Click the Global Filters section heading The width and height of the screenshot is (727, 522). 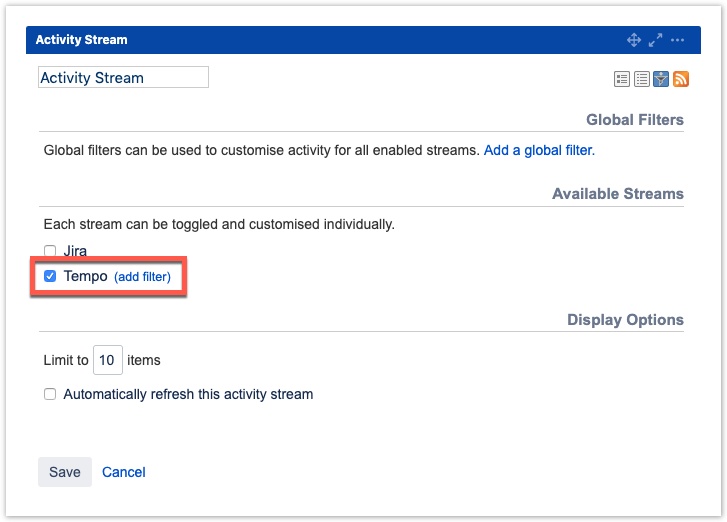[x=634, y=120]
